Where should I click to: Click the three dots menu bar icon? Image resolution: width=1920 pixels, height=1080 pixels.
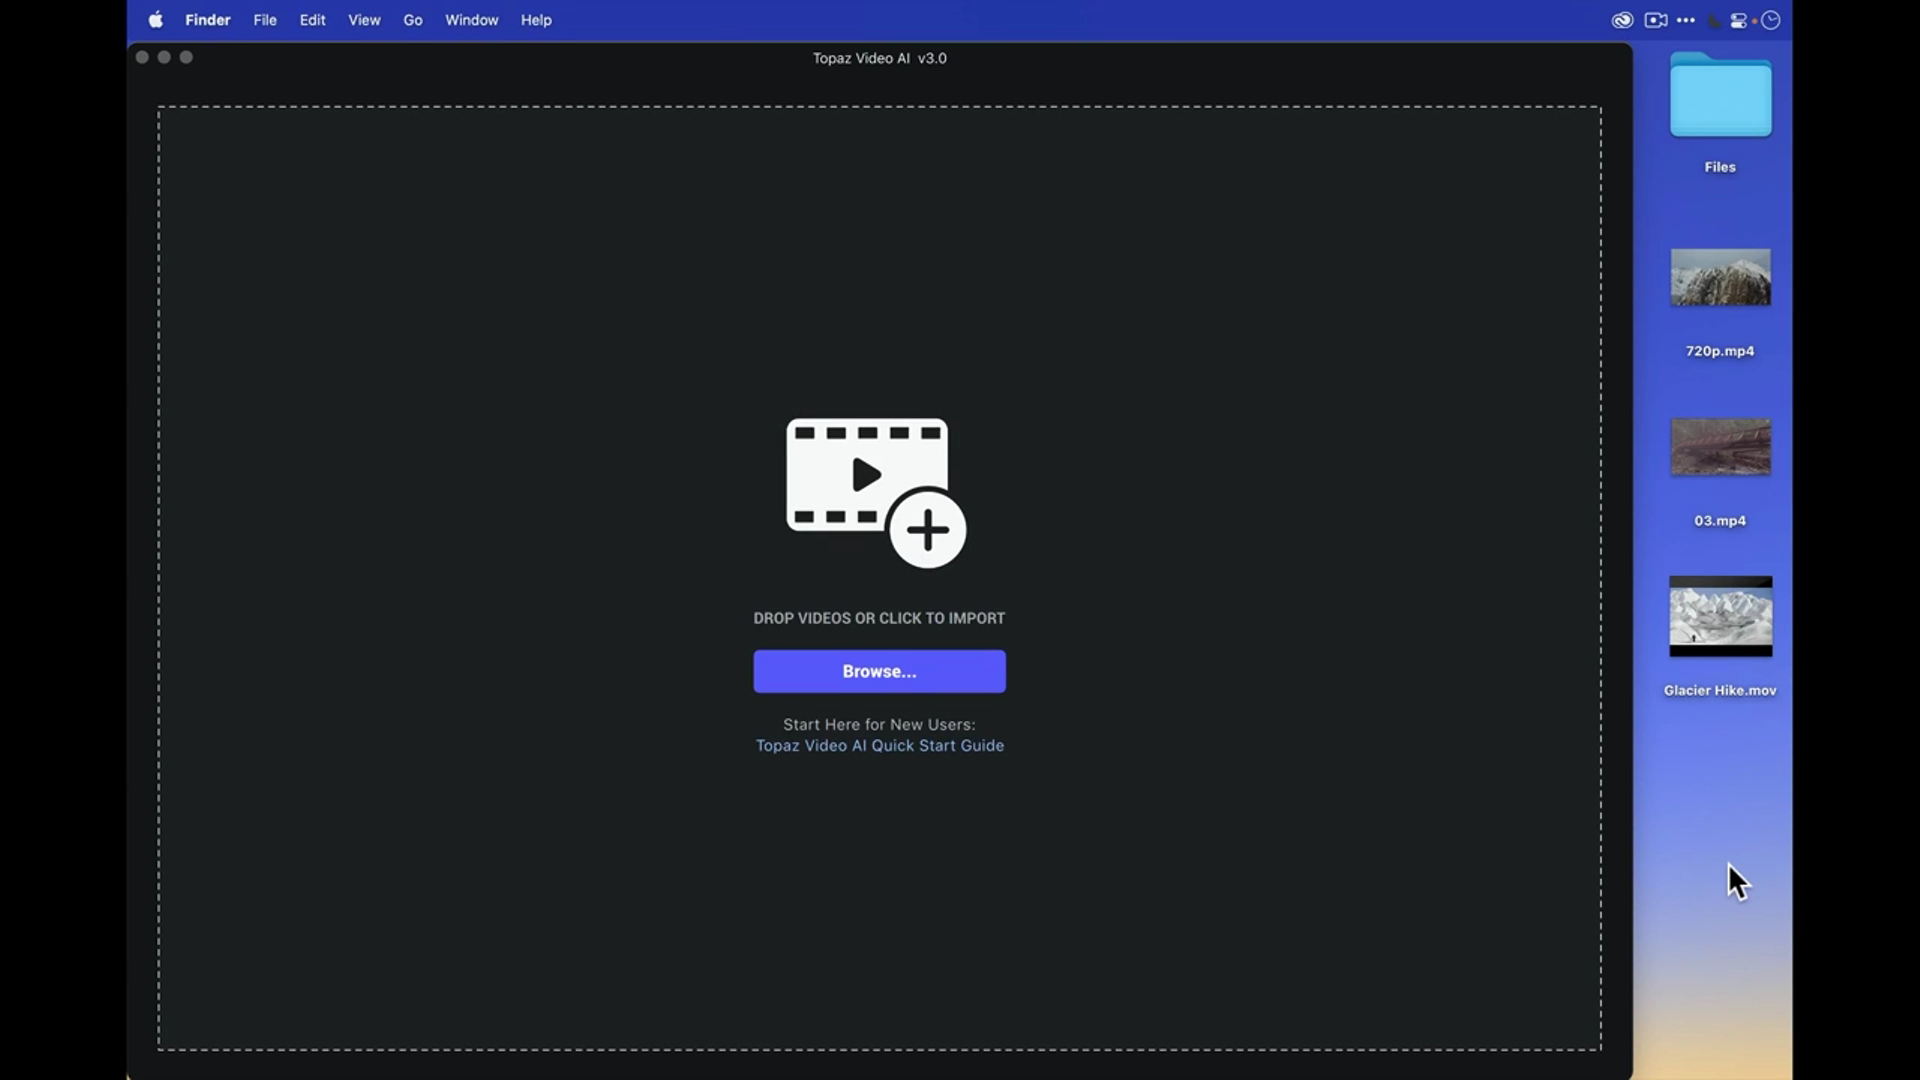coord(1686,20)
